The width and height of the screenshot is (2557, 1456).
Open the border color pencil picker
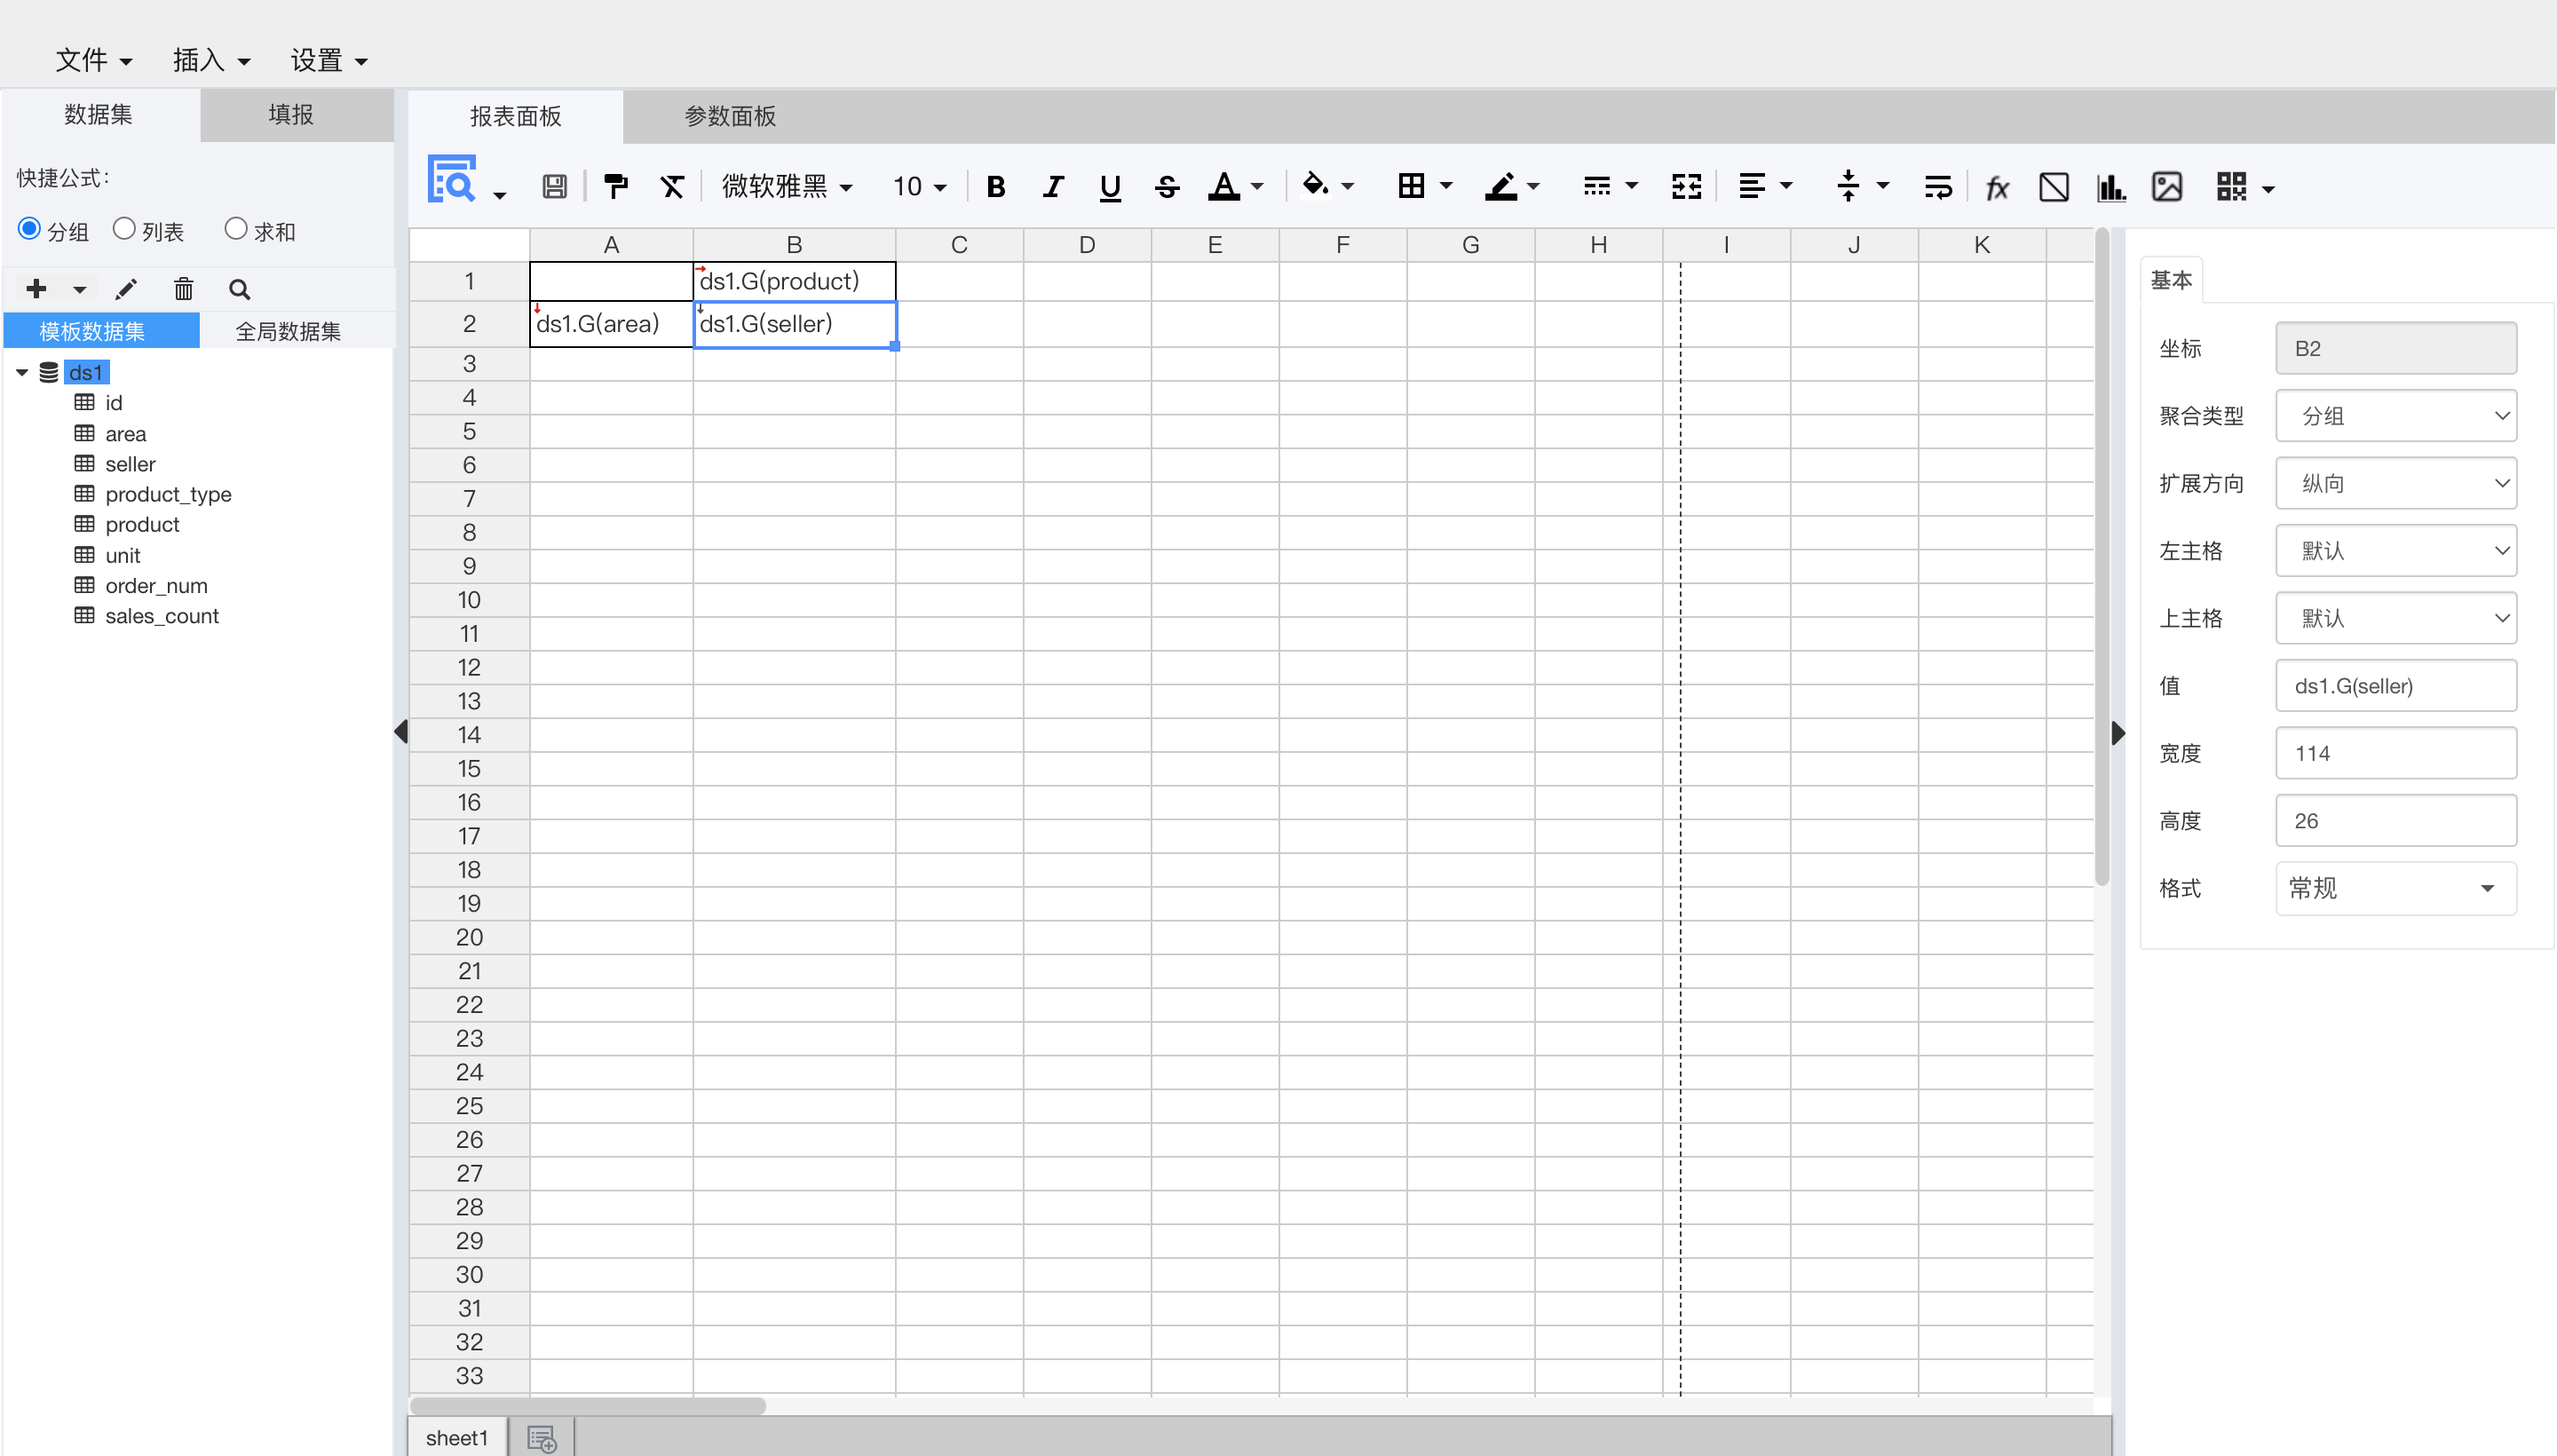[1512, 187]
